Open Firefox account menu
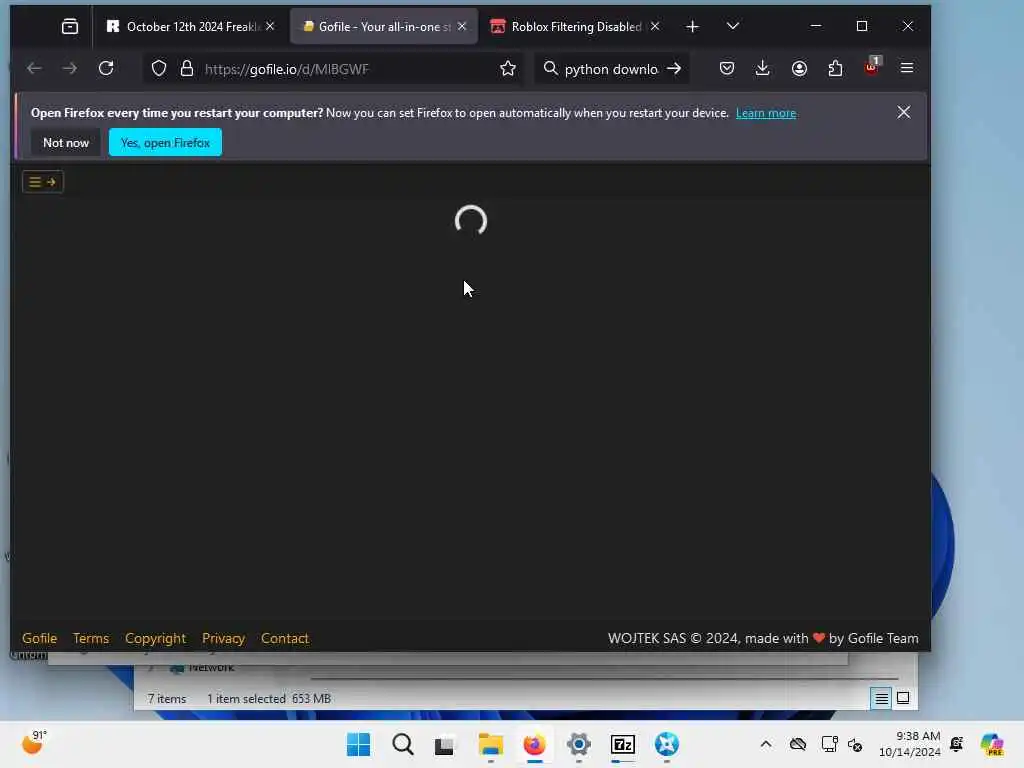The height and width of the screenshot is (768, 1024). coord(799,68)
